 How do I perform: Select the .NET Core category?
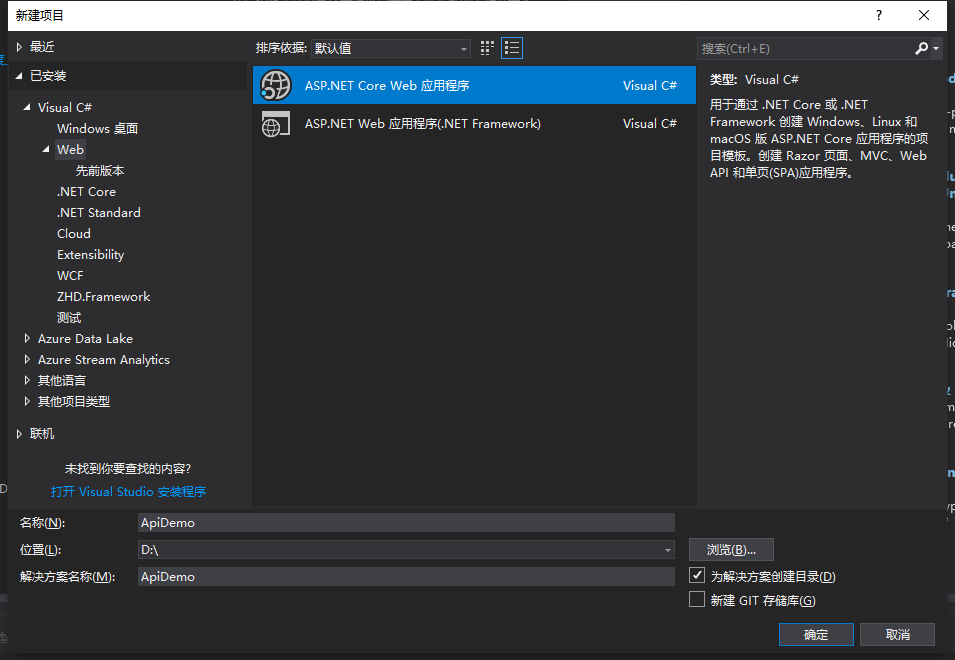(86, 191)
